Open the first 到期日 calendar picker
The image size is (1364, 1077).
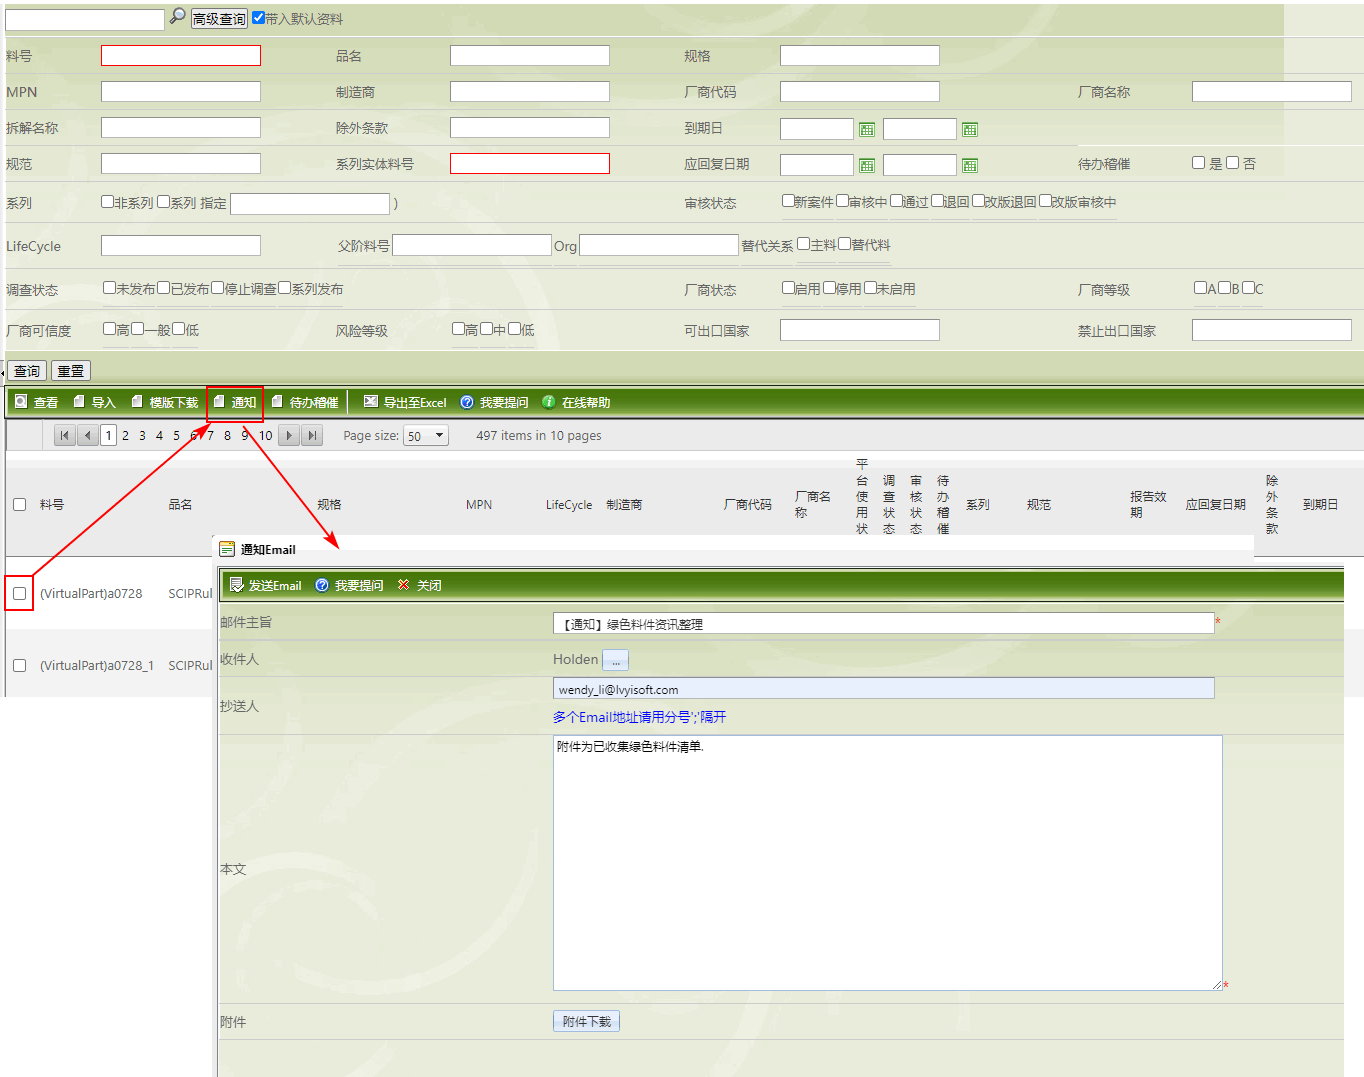point(867,129)
